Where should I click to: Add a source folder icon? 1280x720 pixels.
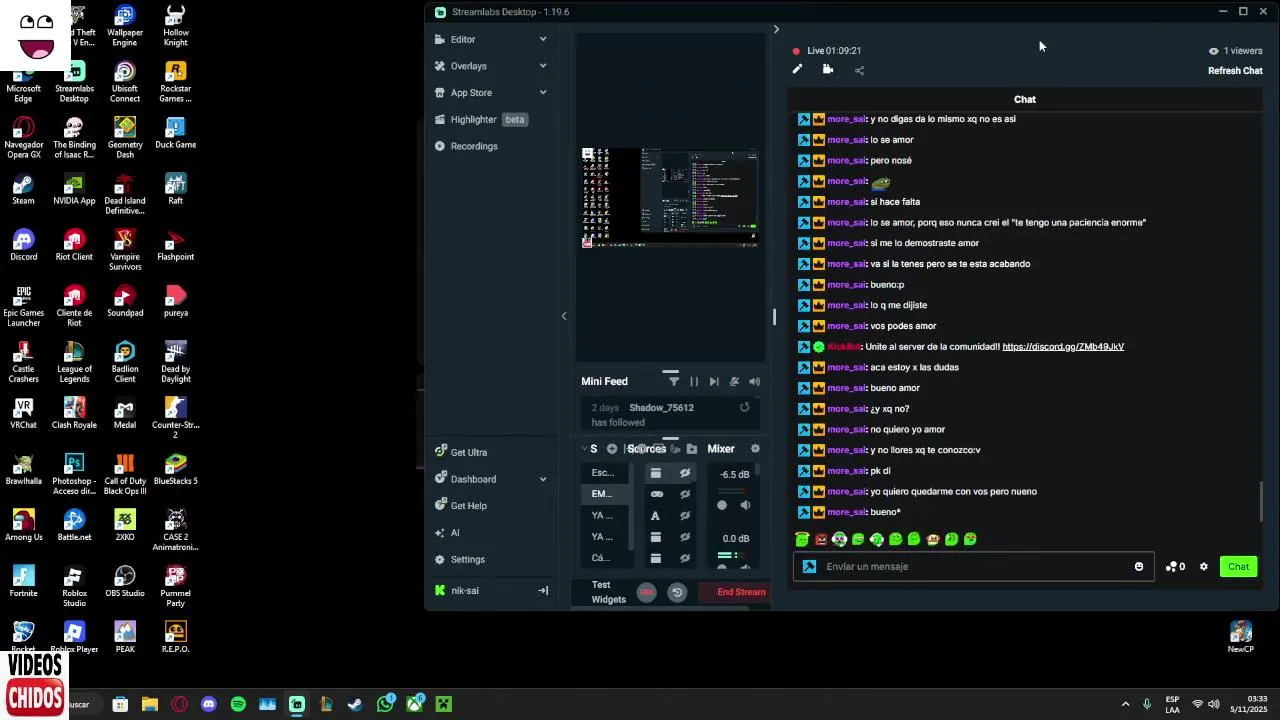pyautogui.click(x=691, y=449)
